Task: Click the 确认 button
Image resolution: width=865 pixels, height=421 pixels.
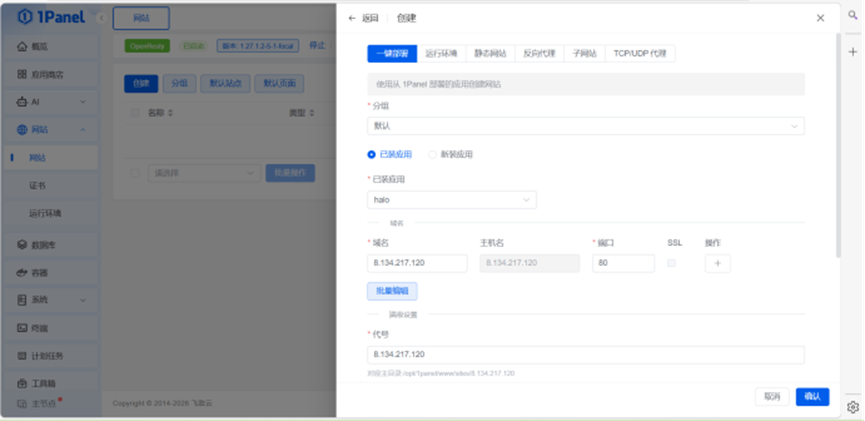Action: coord(812,397)
